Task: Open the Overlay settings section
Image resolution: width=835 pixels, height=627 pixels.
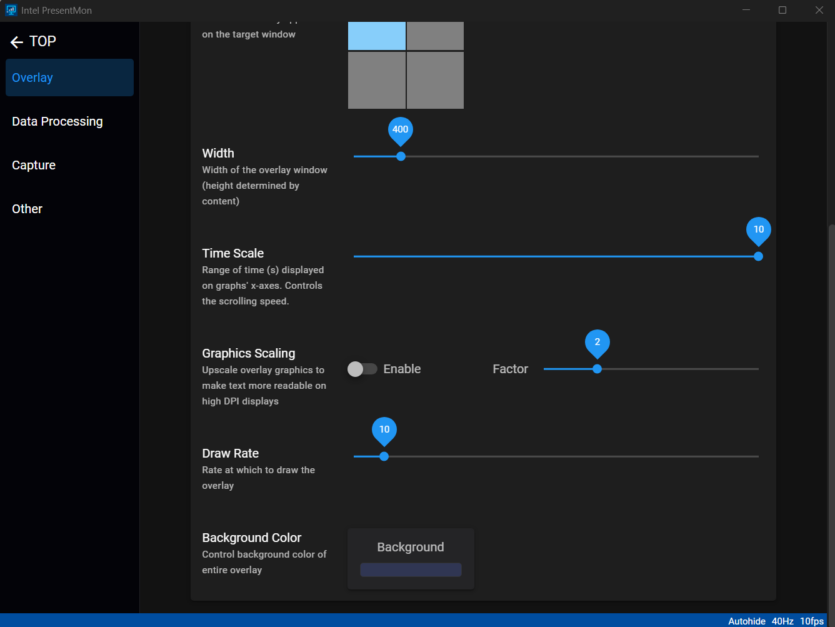Action: click(x=70, y=78)
